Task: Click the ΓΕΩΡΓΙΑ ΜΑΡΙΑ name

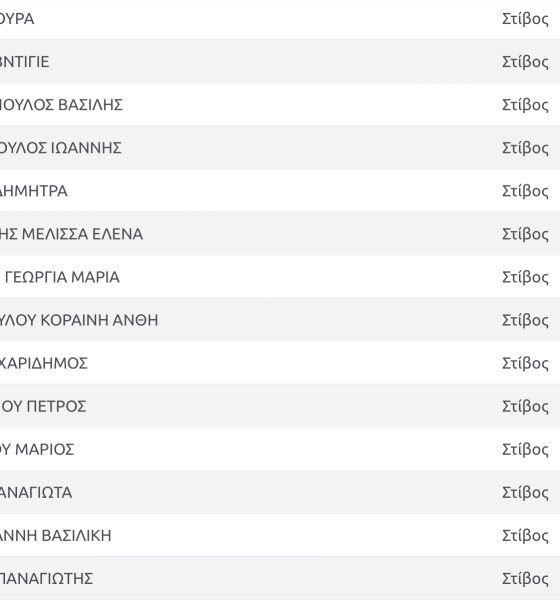Action: [x=60, y=277]
